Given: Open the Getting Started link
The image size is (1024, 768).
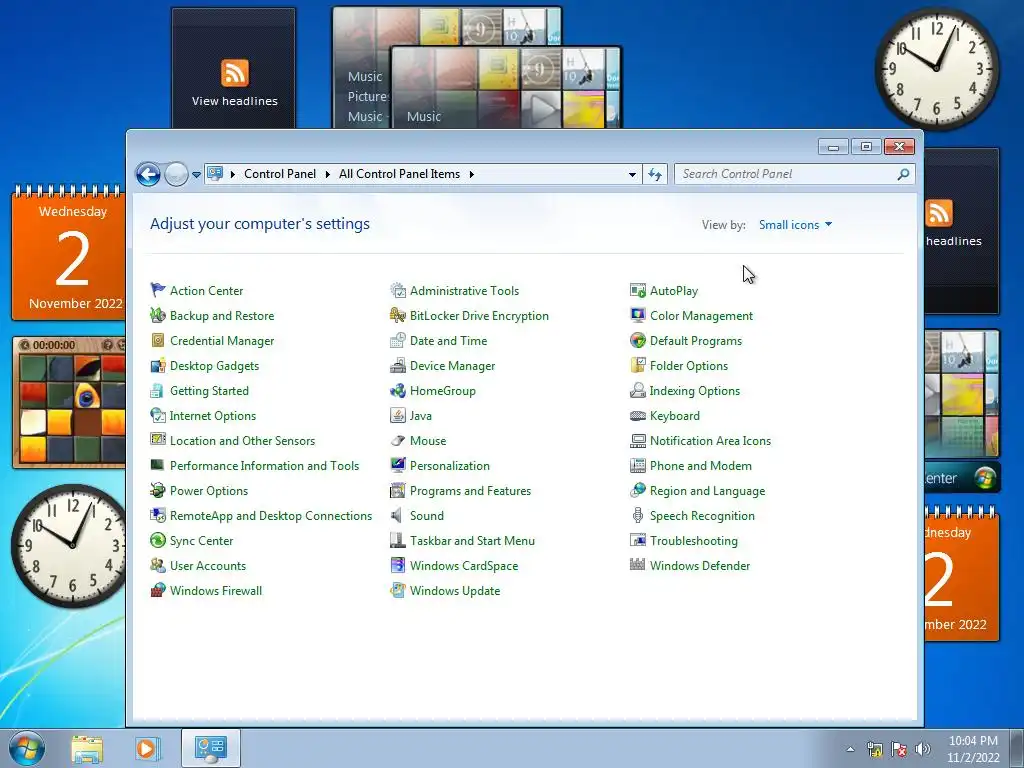Looking at the screenshot, I should (210, 391).
